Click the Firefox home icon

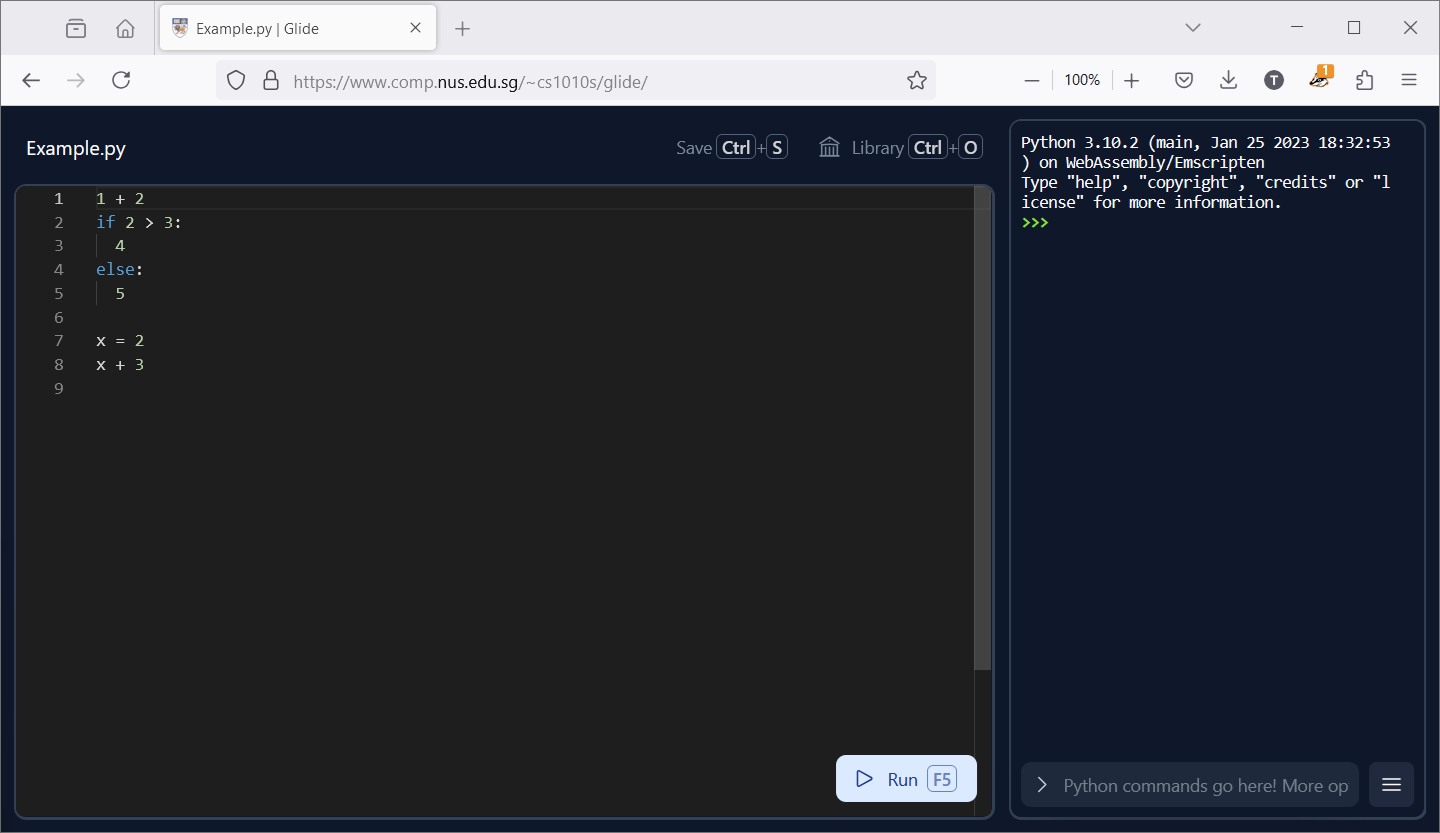coord(125,28)
